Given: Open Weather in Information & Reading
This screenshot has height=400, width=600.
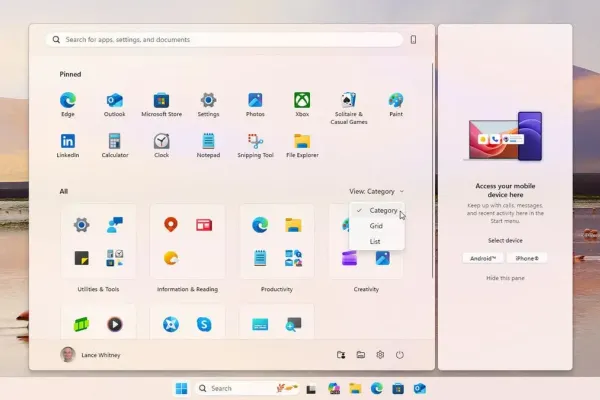Looking at the screenshot, I should coord(171,258).
